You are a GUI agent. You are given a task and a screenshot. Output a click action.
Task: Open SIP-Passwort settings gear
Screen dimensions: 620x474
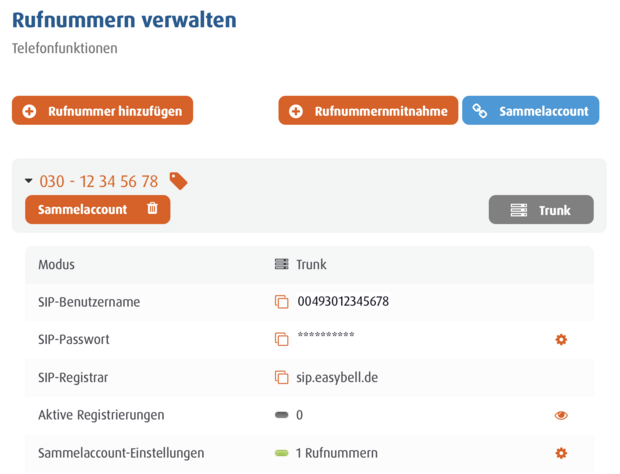(x=561, y=340)
